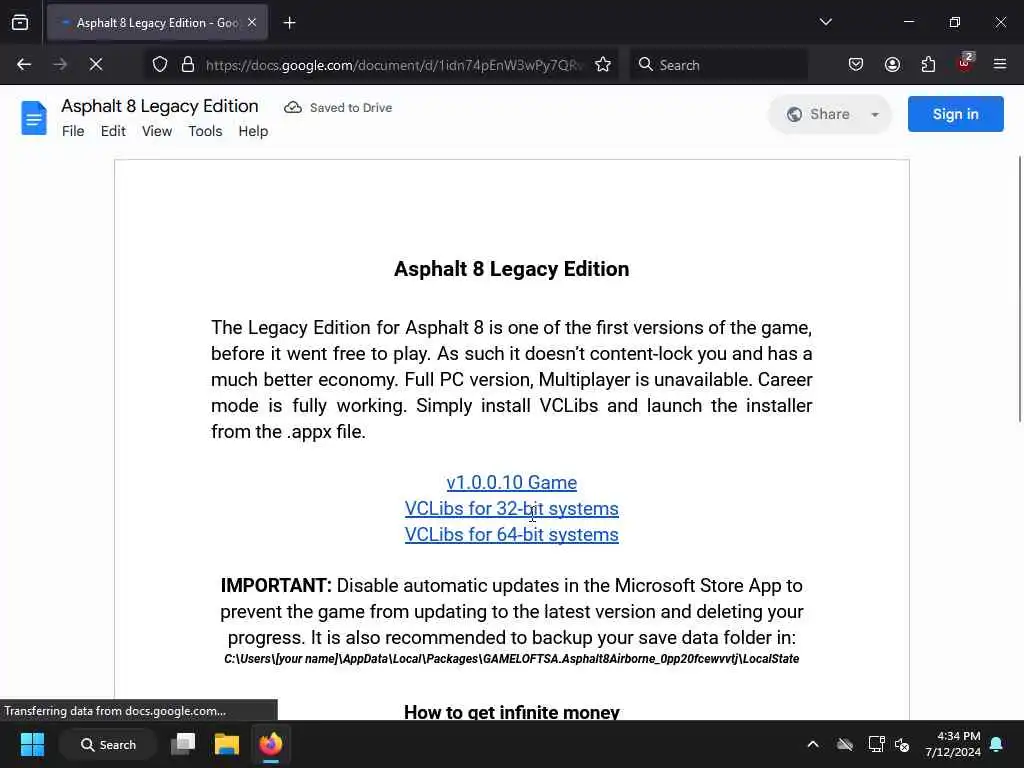This screenshot has height=768, width=1024.
Task: Bookmark this page with the star icon
Action: point(603,65)
